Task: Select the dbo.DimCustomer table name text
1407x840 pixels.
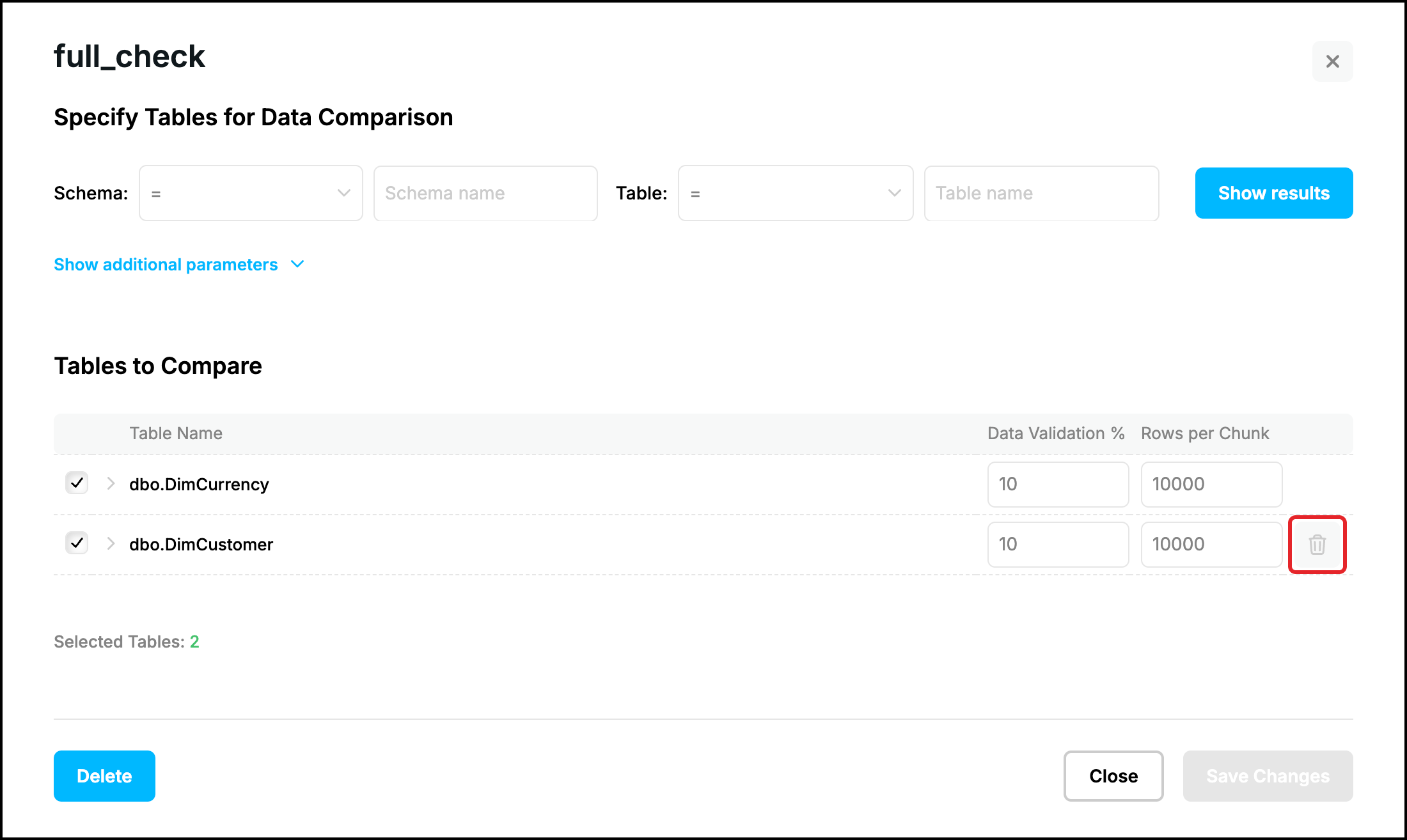Action: click(201, 544)
